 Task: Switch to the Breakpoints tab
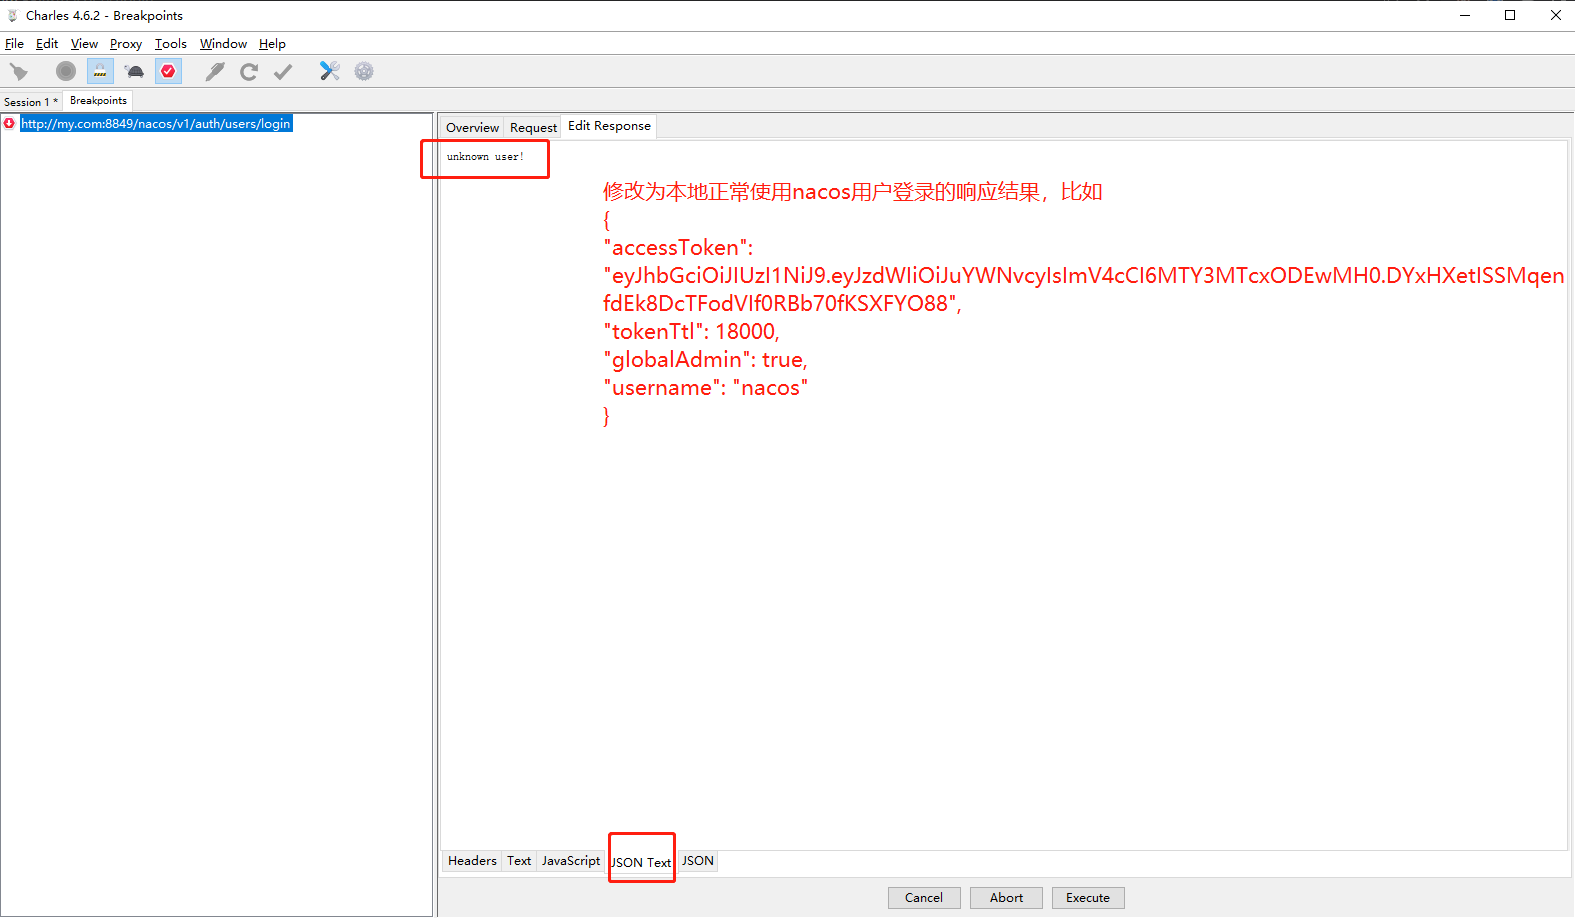pyautogui.click(x=98, y=101)
